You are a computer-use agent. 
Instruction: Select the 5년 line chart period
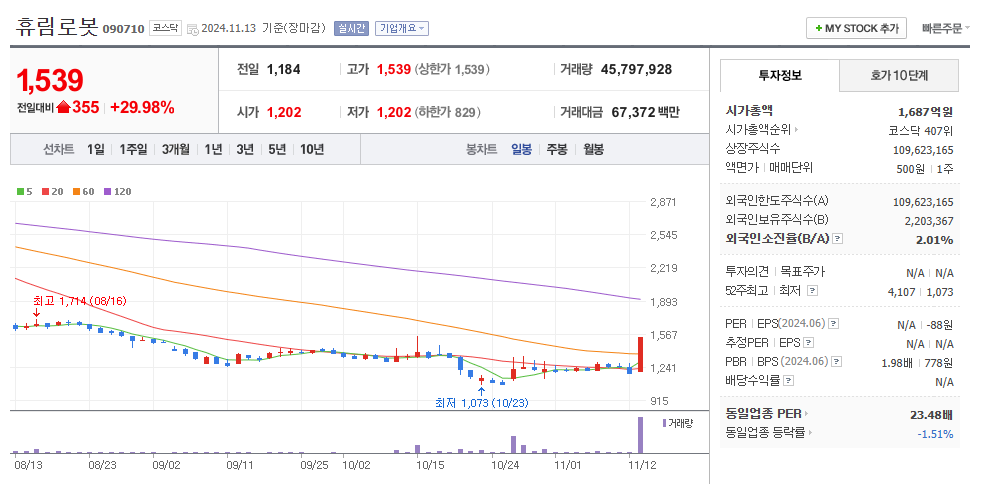coord(277,150)
